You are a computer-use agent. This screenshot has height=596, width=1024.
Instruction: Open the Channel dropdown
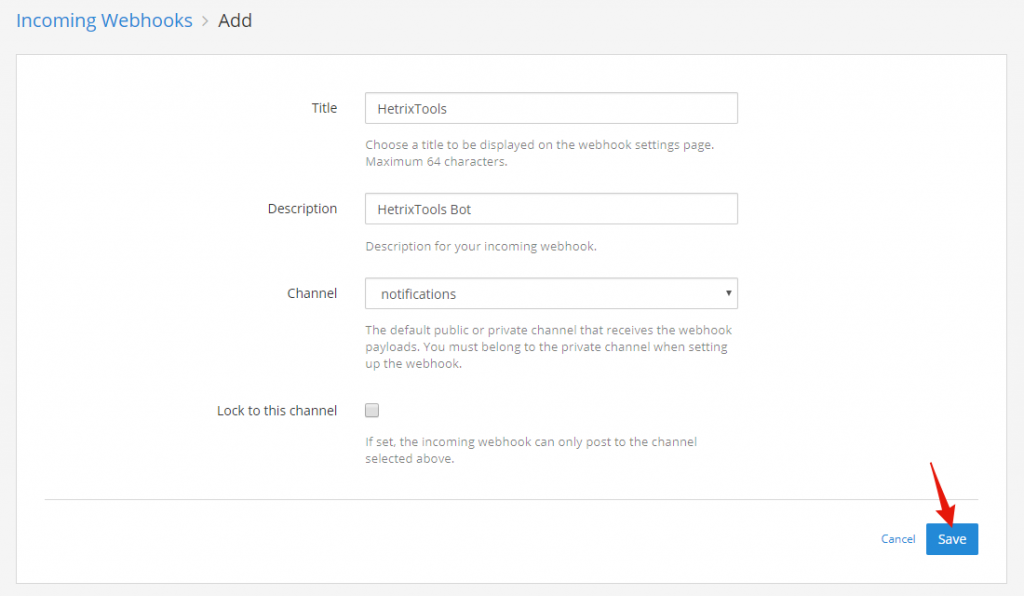click(551, 293)
